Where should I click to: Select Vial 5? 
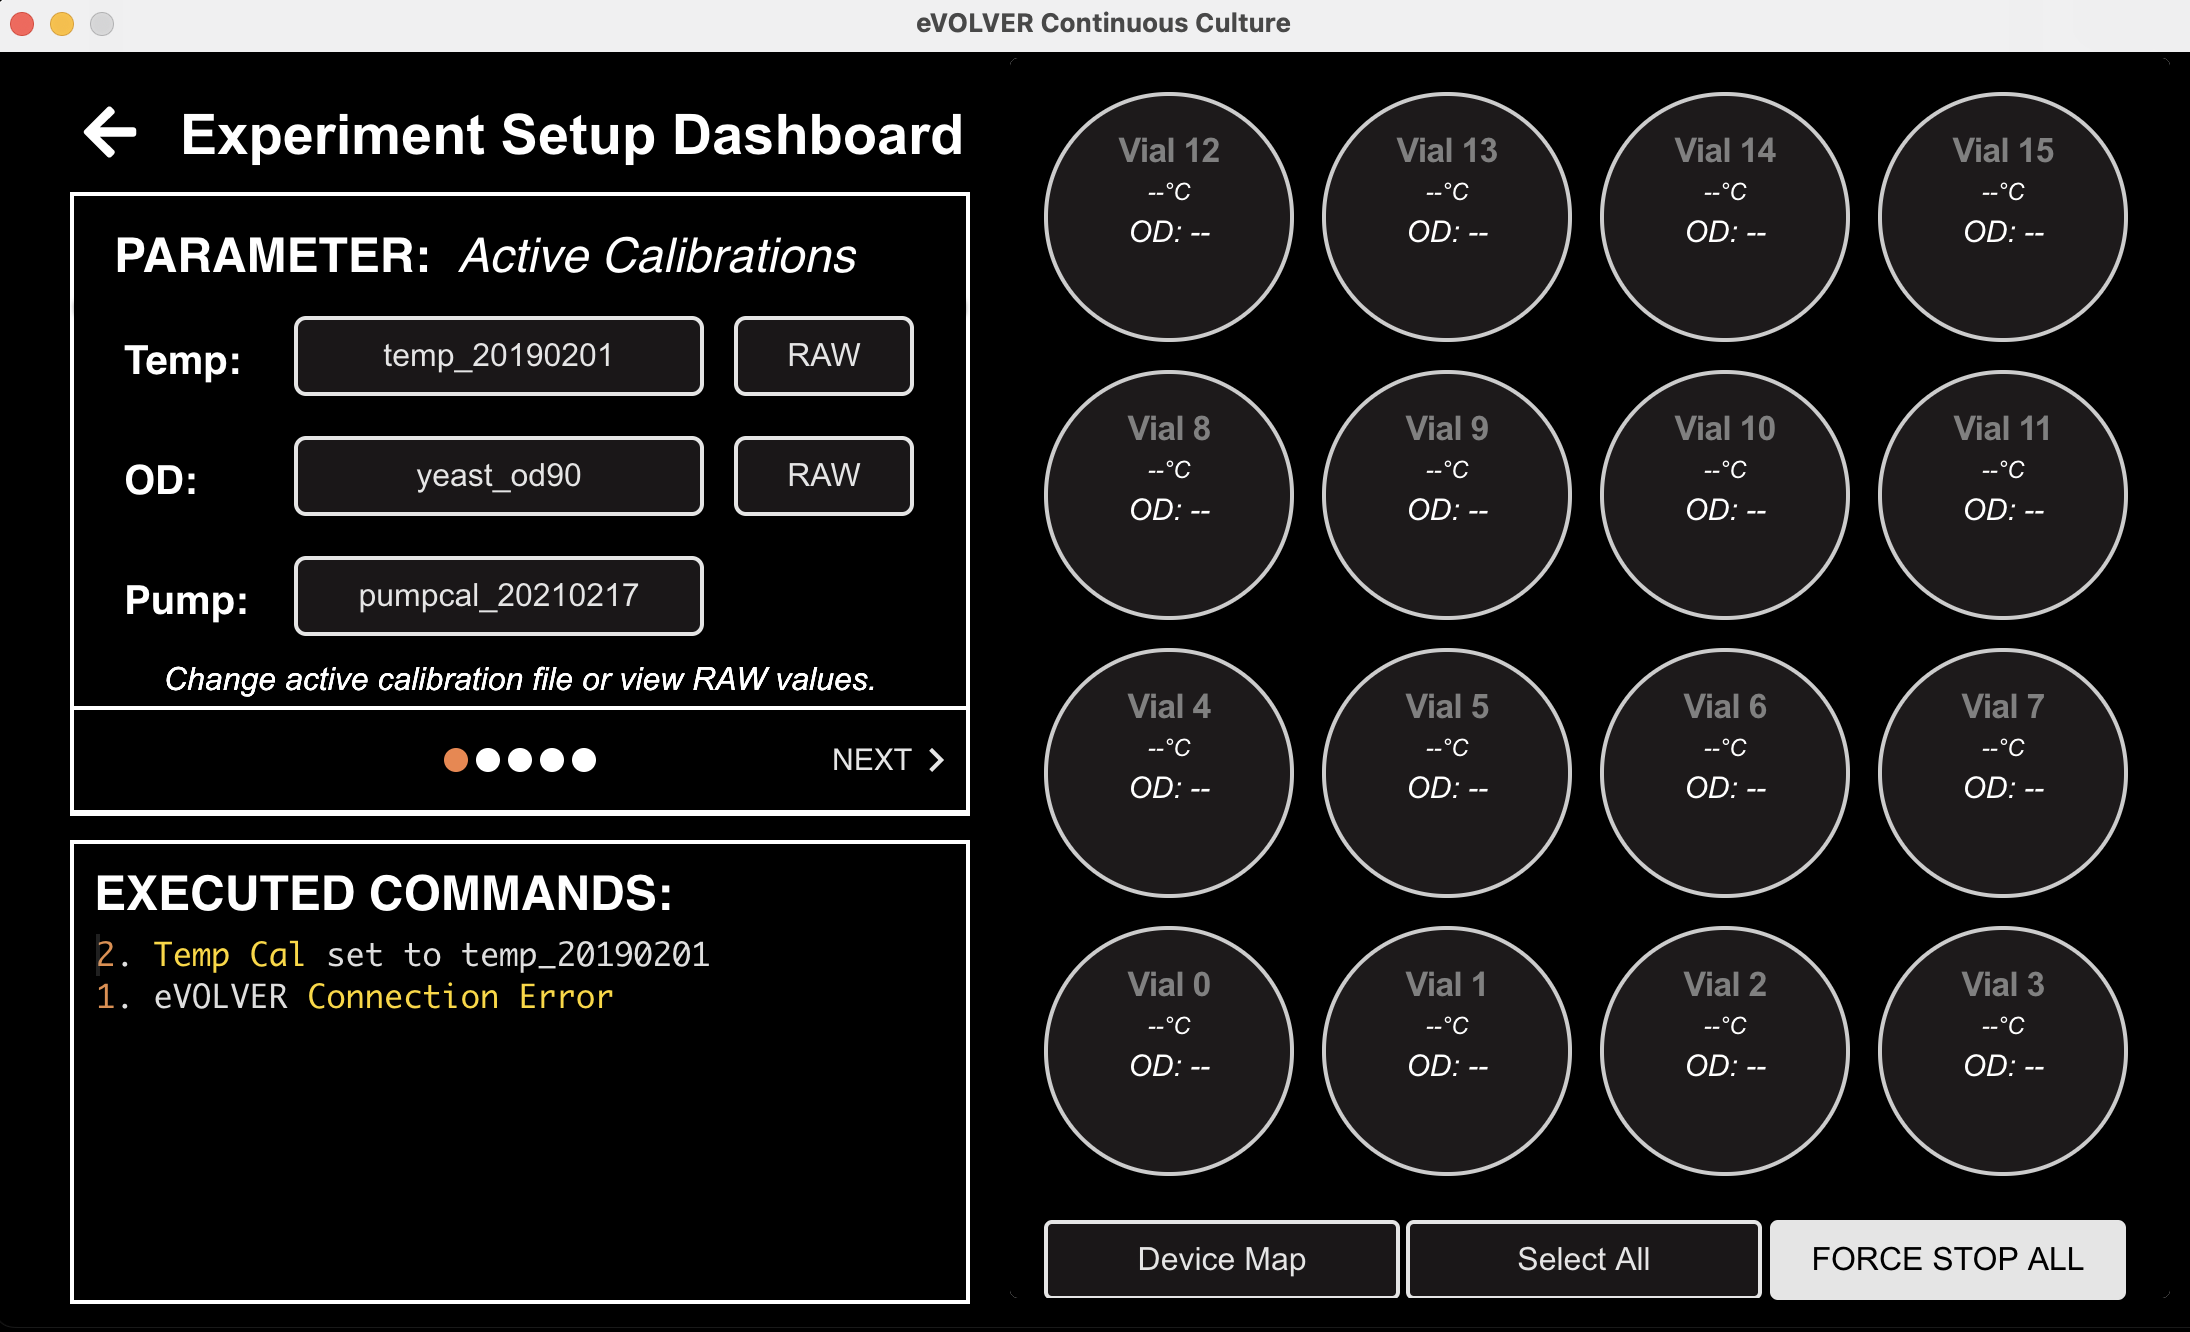click(x=1447, y=773)
